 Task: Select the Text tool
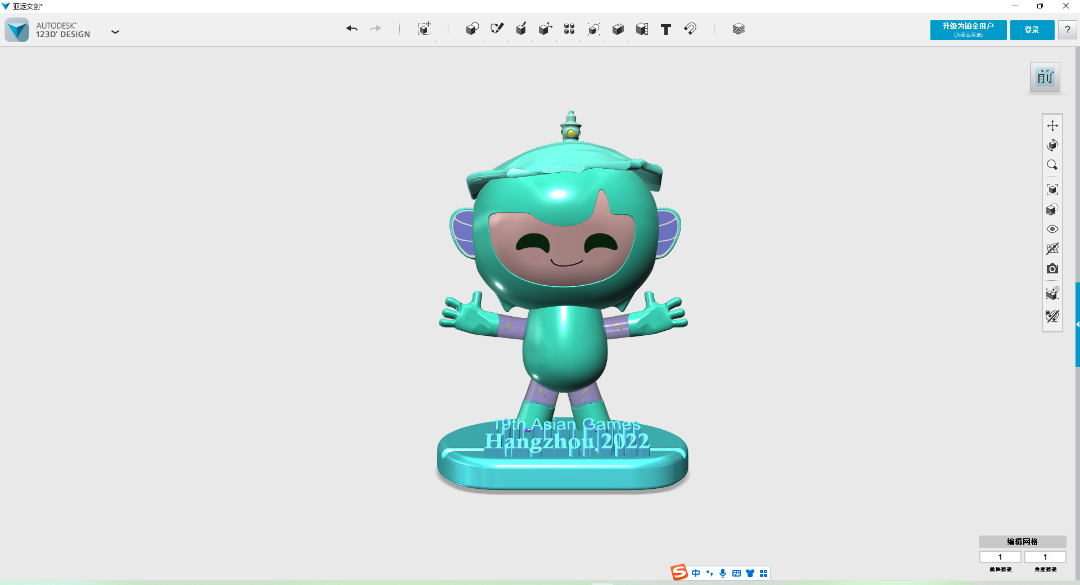coord(666,30)
